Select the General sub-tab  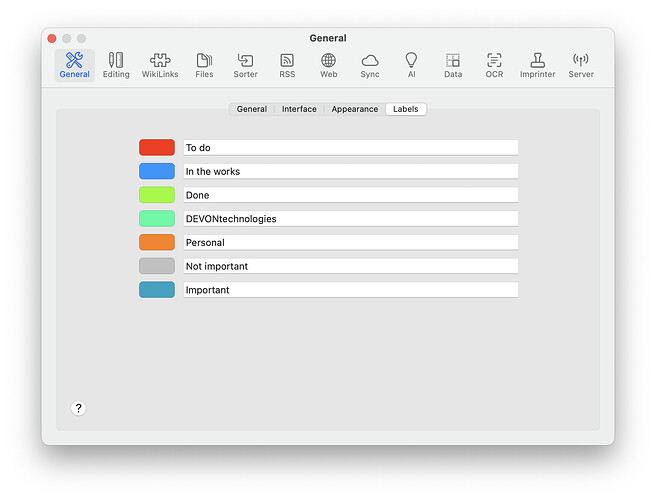coord(251,109)
